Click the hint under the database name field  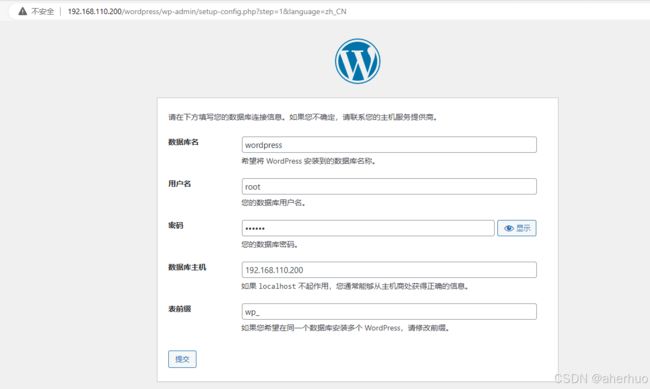(309, 161)
